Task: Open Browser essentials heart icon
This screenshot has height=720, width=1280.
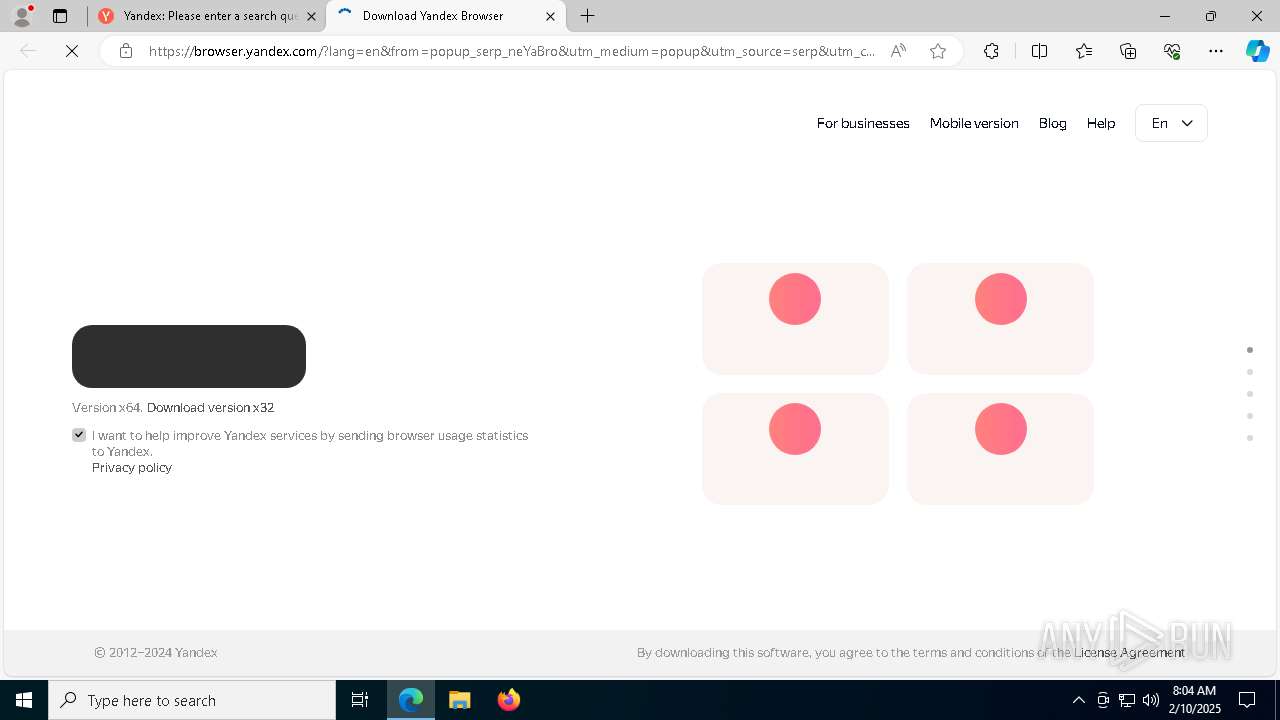Action: click(1172, 51)
